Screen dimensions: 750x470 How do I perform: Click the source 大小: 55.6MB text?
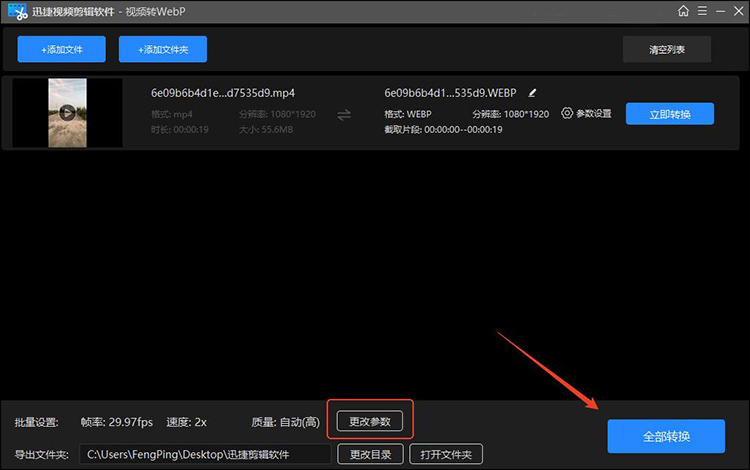pos(266,130)
